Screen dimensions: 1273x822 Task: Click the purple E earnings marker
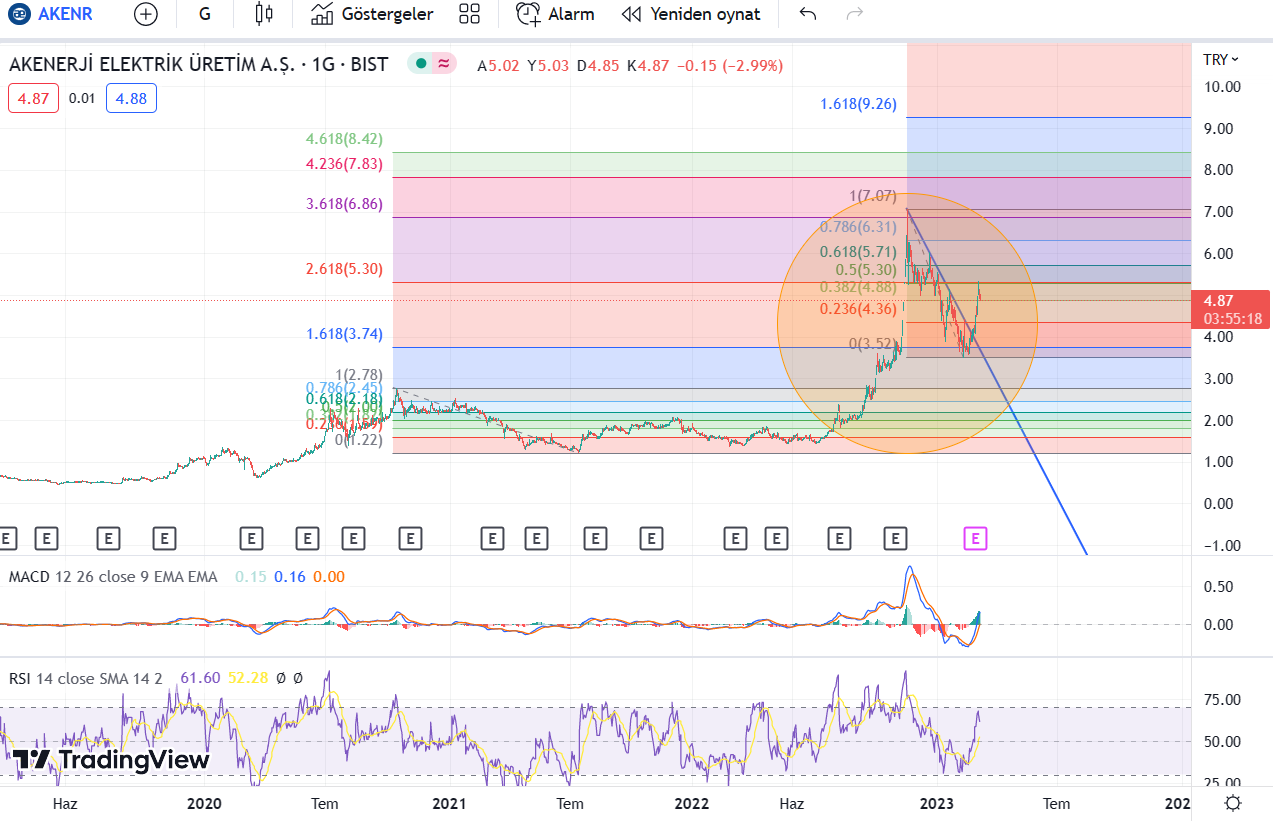click(x=976, y=539)
